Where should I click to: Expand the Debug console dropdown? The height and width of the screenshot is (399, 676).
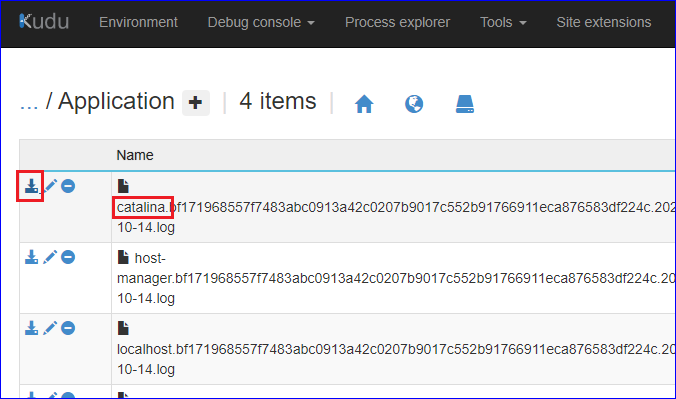pyautogui.click(x=261, y=22)
